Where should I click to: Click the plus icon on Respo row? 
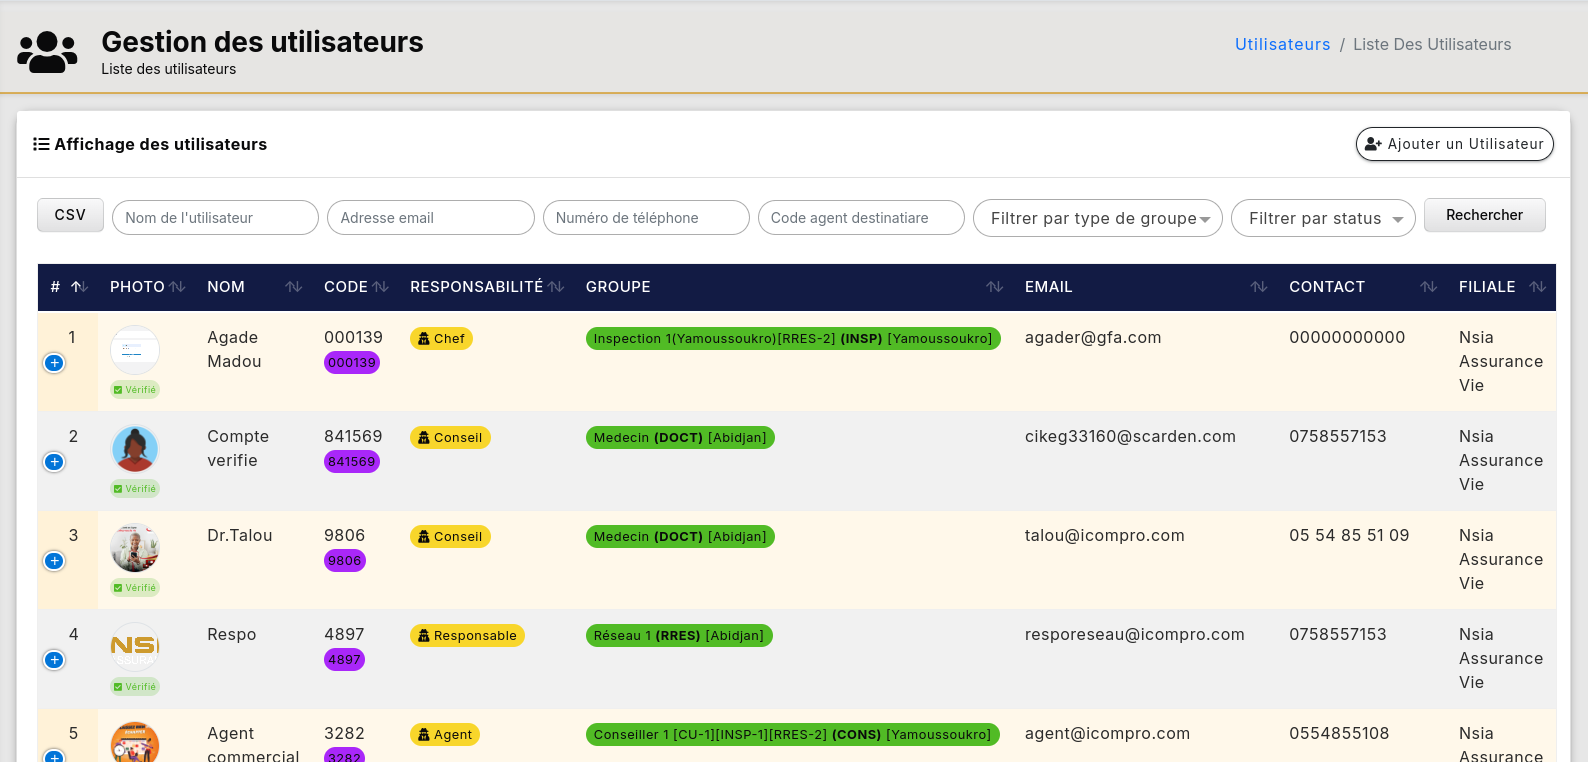[x=54, y=660]
